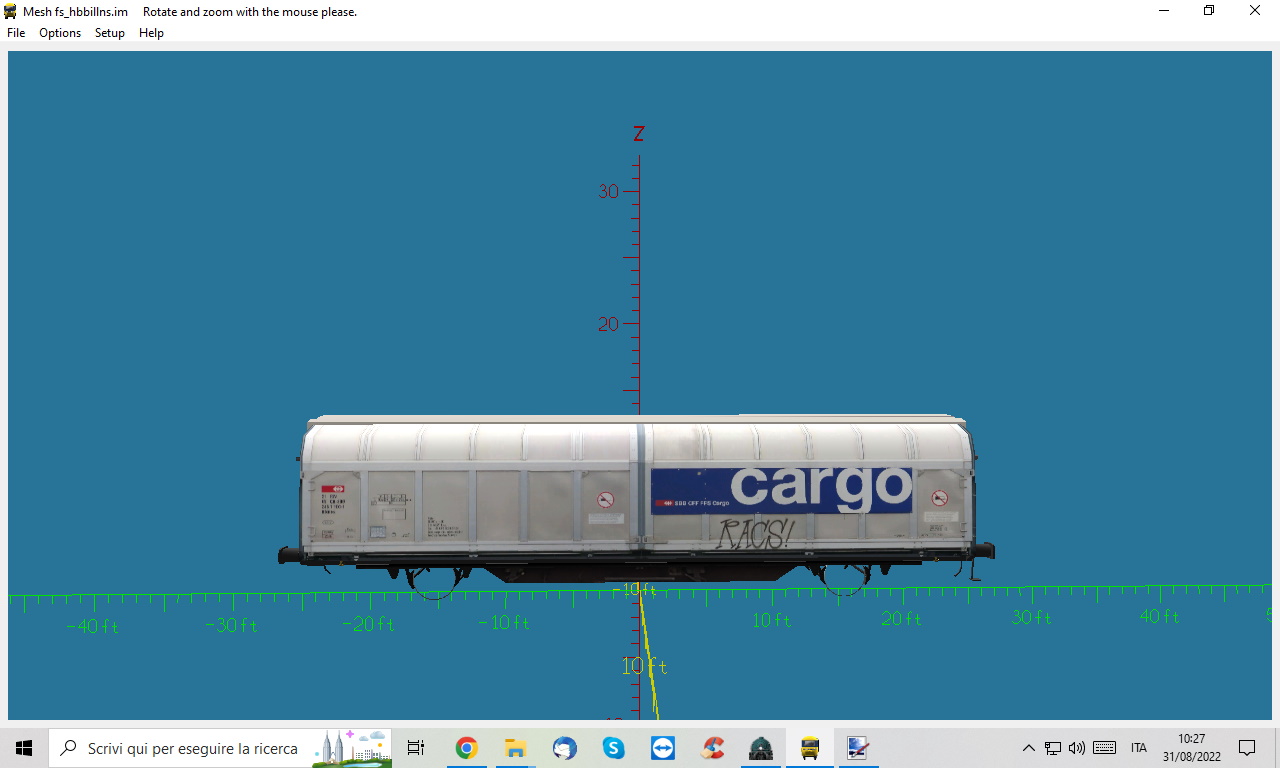Launch Google Chrome from the taskbar
1280x768 pixels.
click(466, 748)
